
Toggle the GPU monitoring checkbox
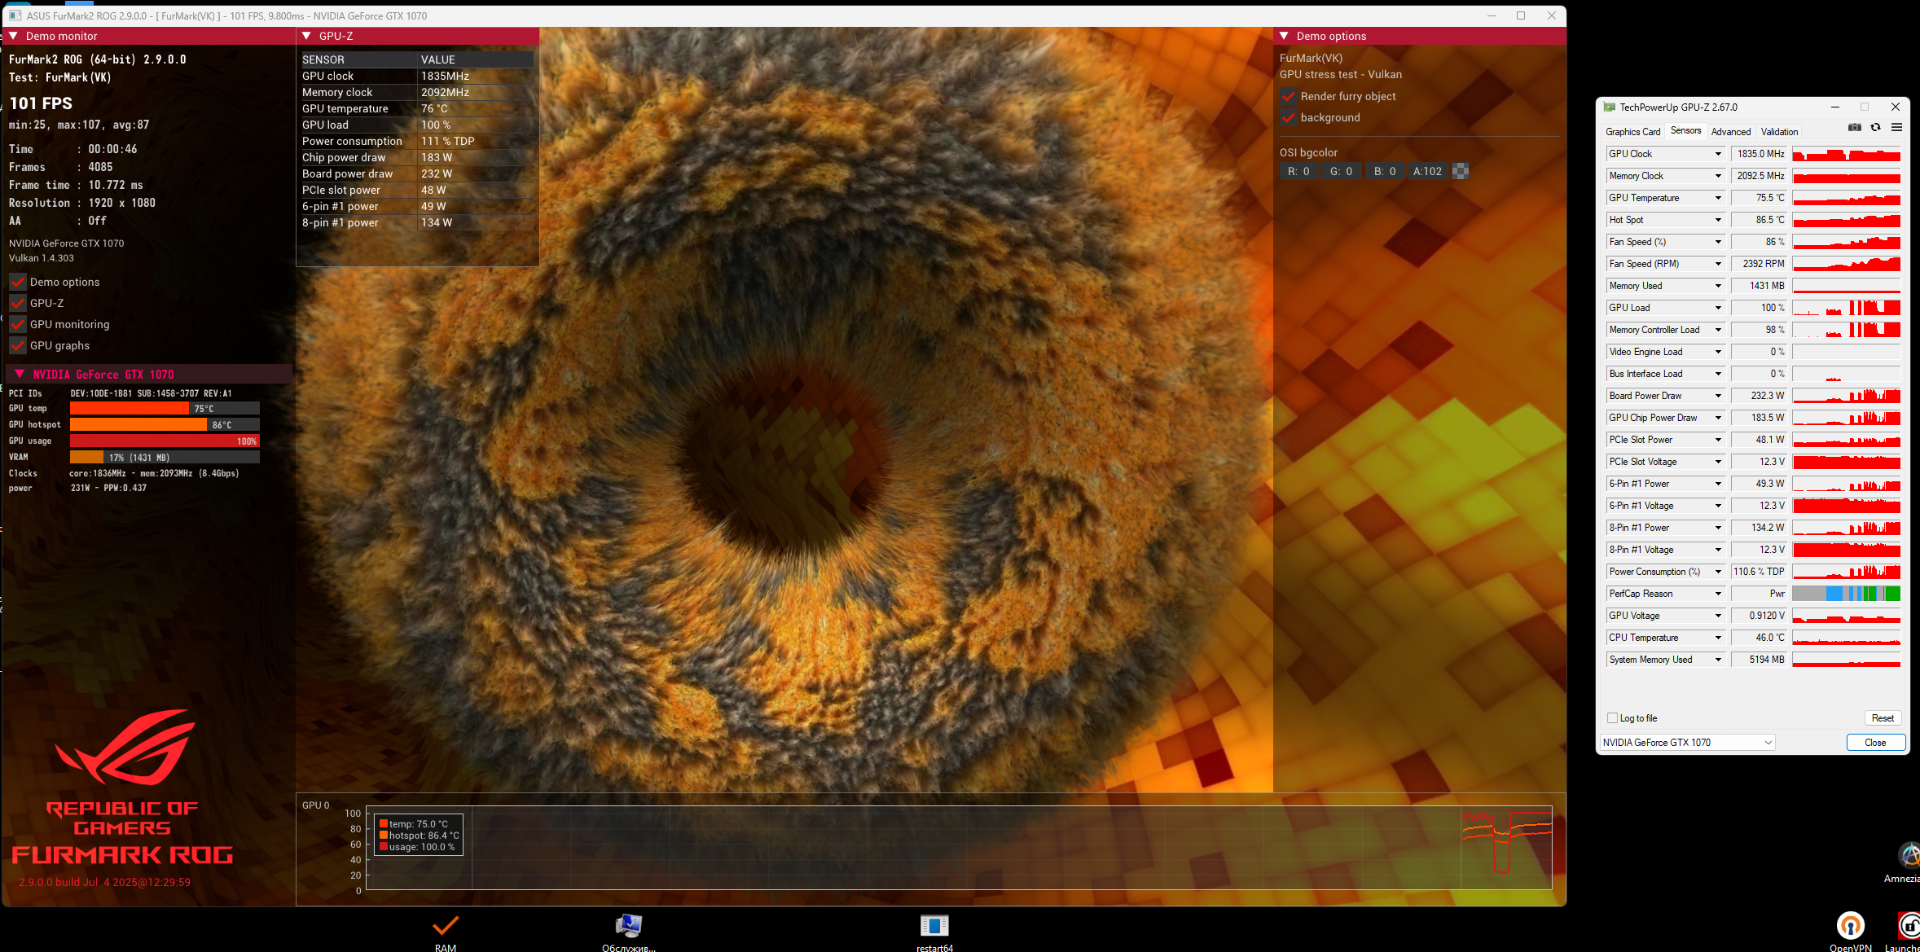pyautogui.click(x=18, y=324)
